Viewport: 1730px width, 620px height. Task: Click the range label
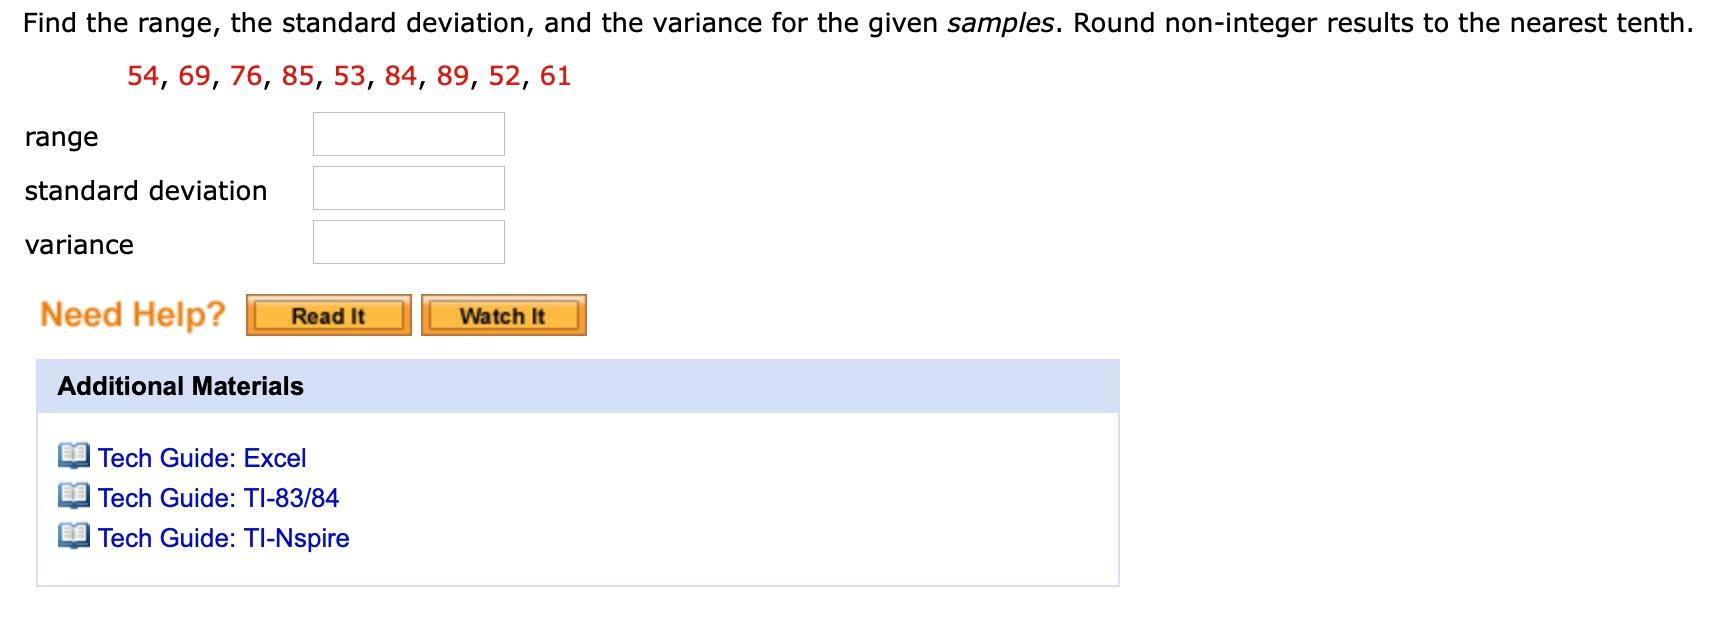click(x=61, y=137)
